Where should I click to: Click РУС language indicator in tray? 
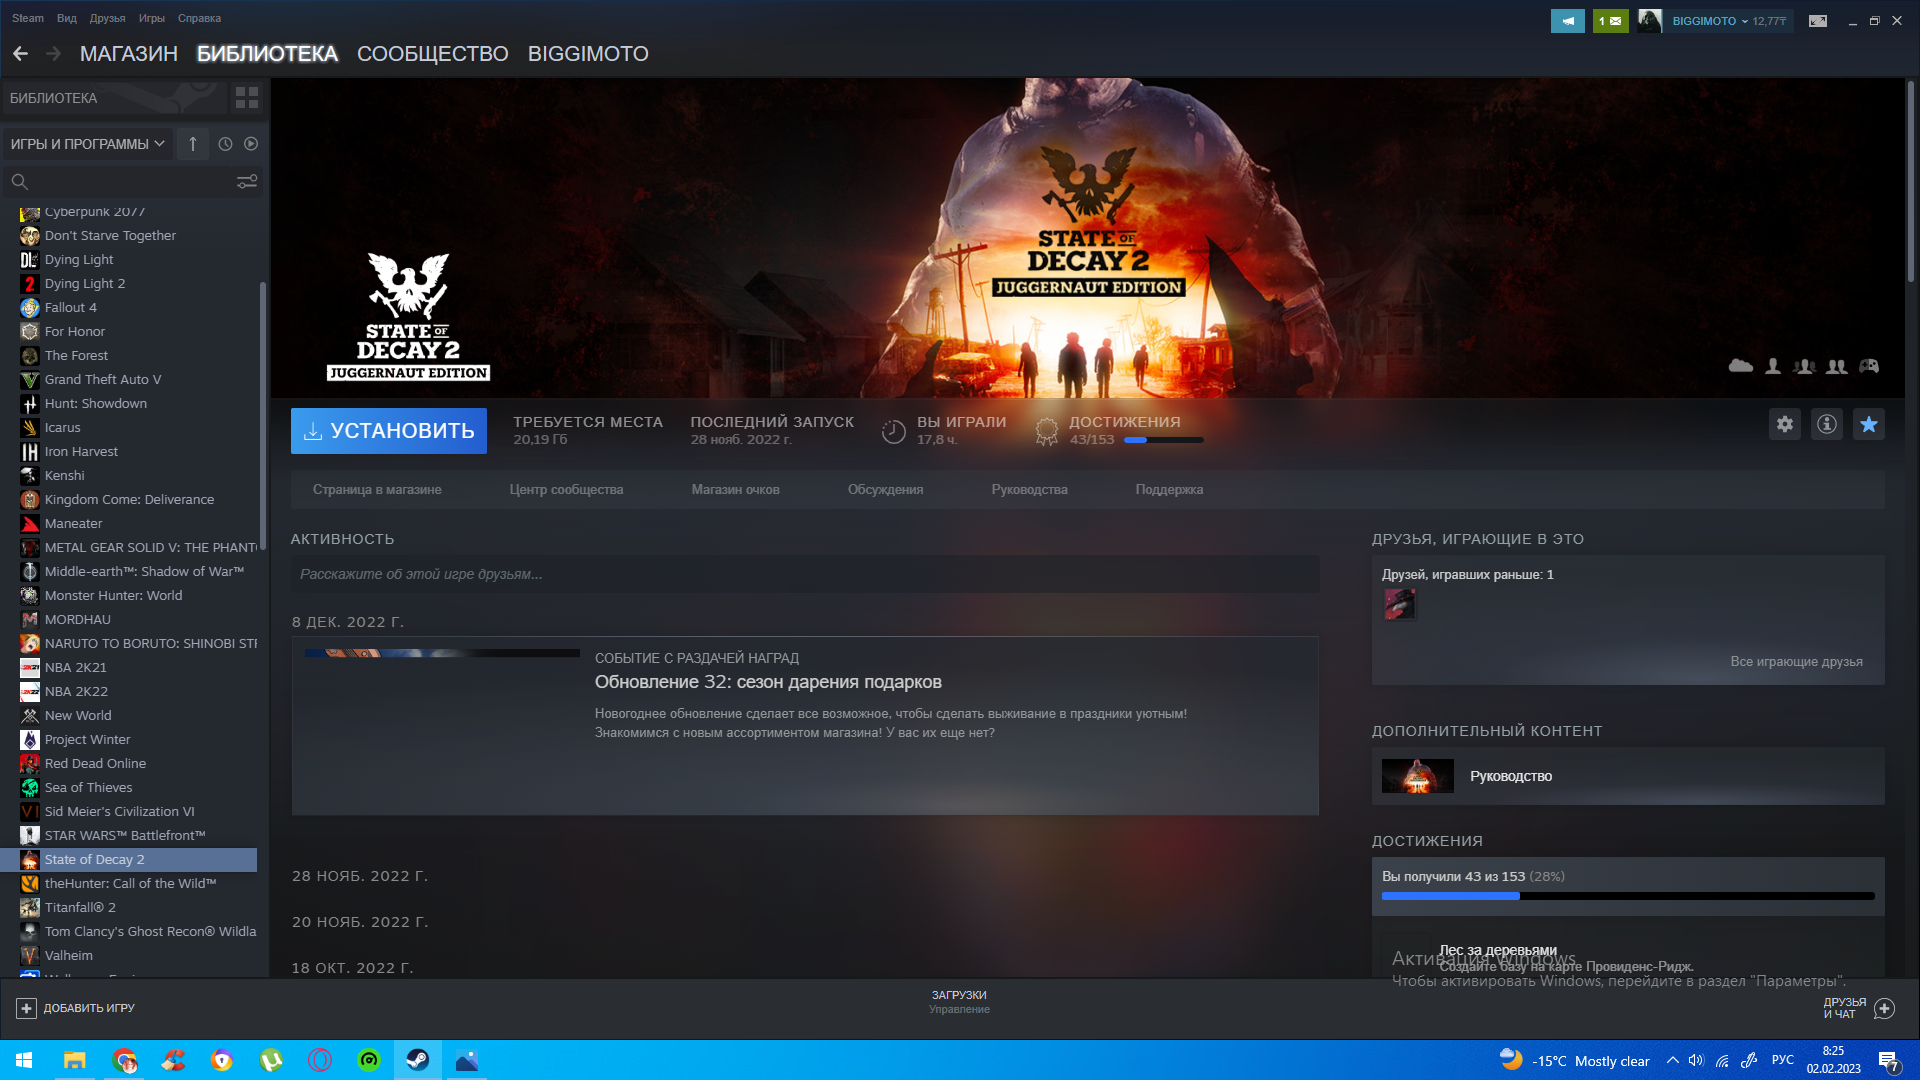point(1783,1060)
